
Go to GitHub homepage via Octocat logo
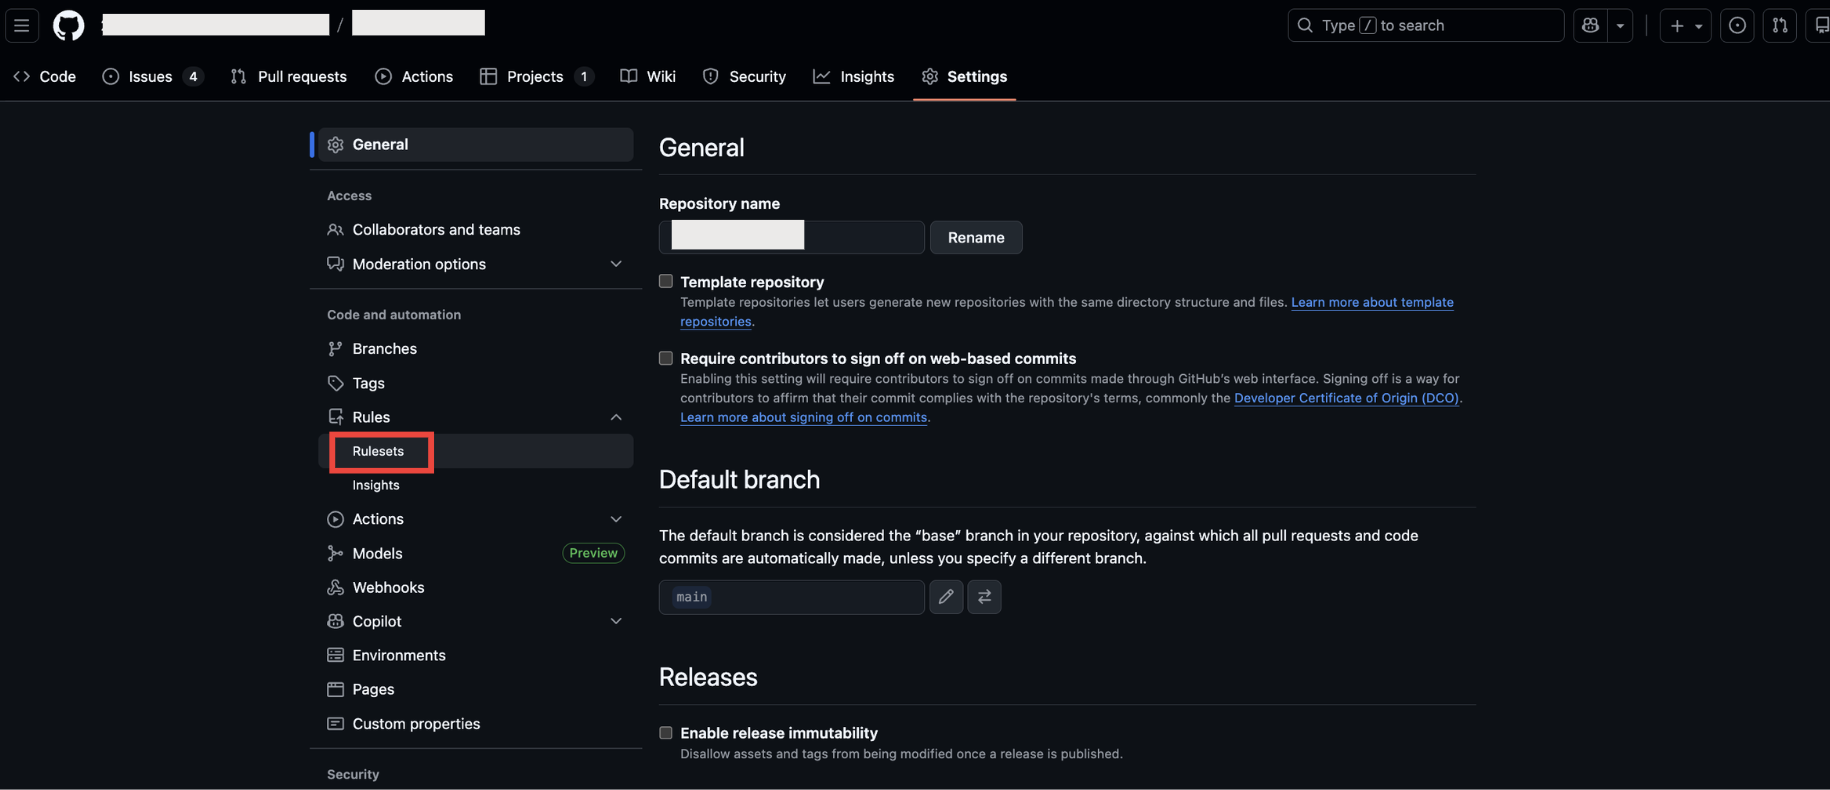(x=68, y=25)
